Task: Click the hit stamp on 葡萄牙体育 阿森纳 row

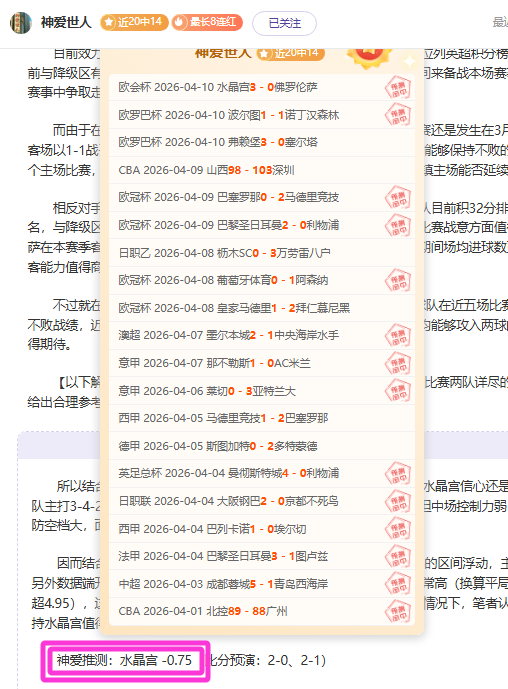Action: coord(398,280)
